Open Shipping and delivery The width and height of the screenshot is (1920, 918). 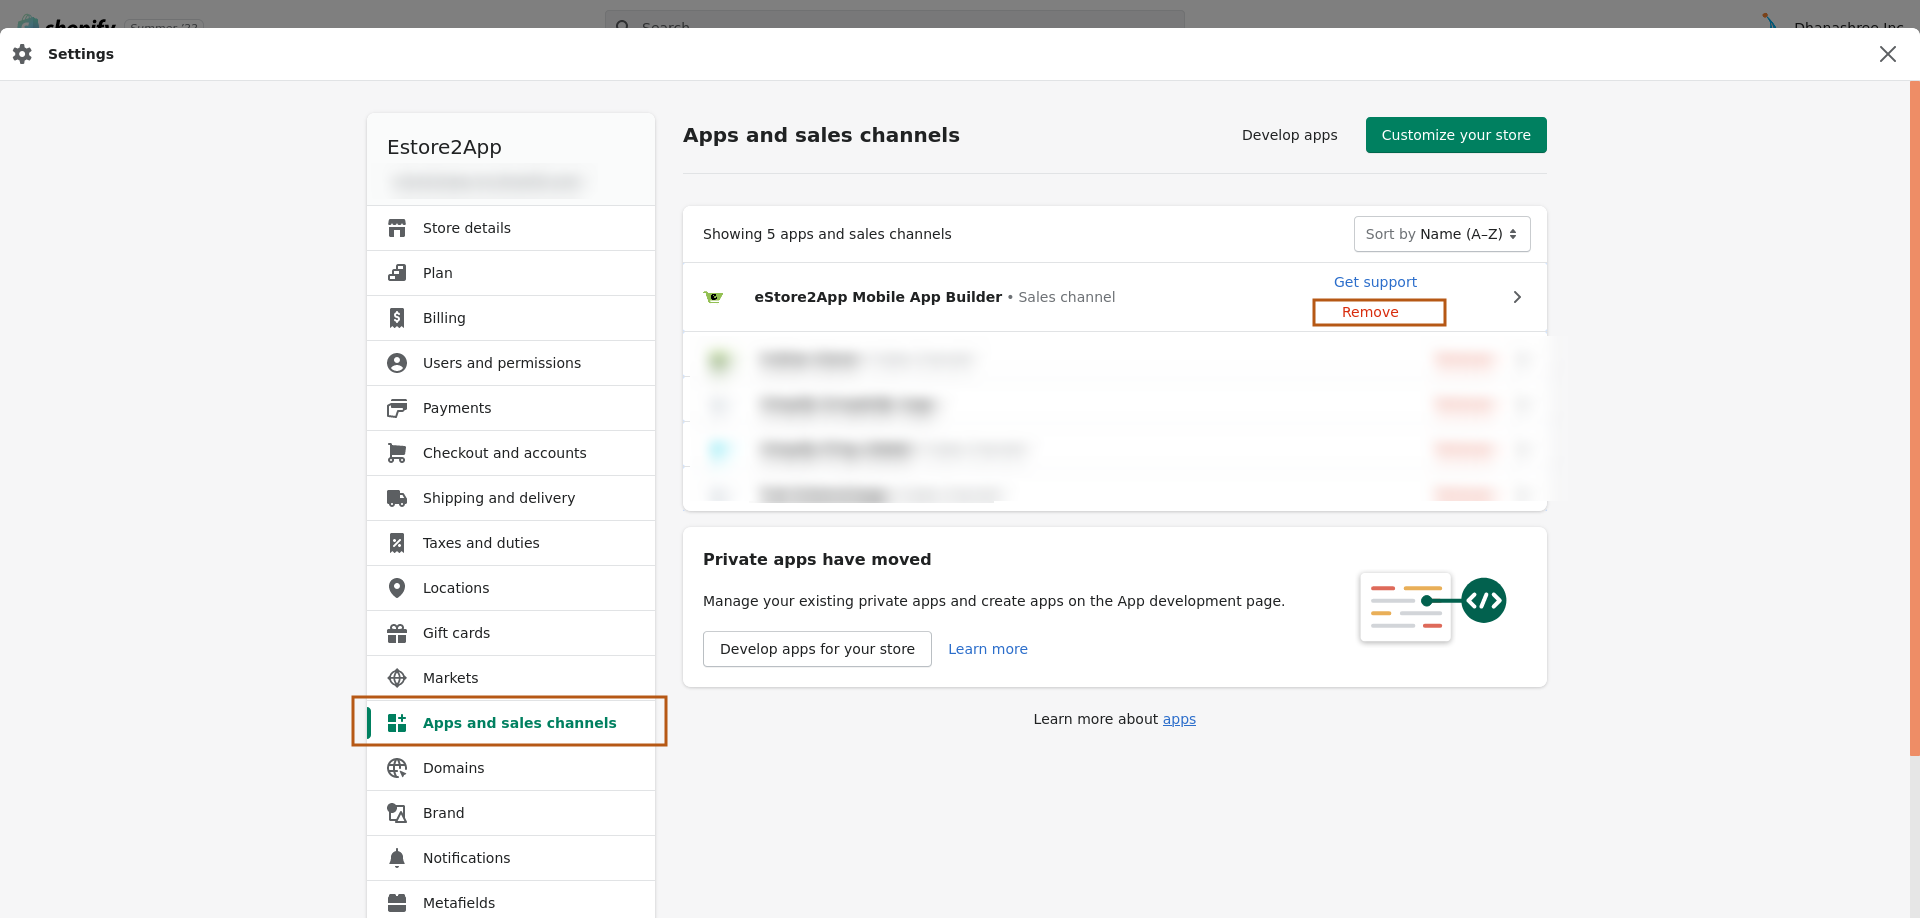(511, 498)
